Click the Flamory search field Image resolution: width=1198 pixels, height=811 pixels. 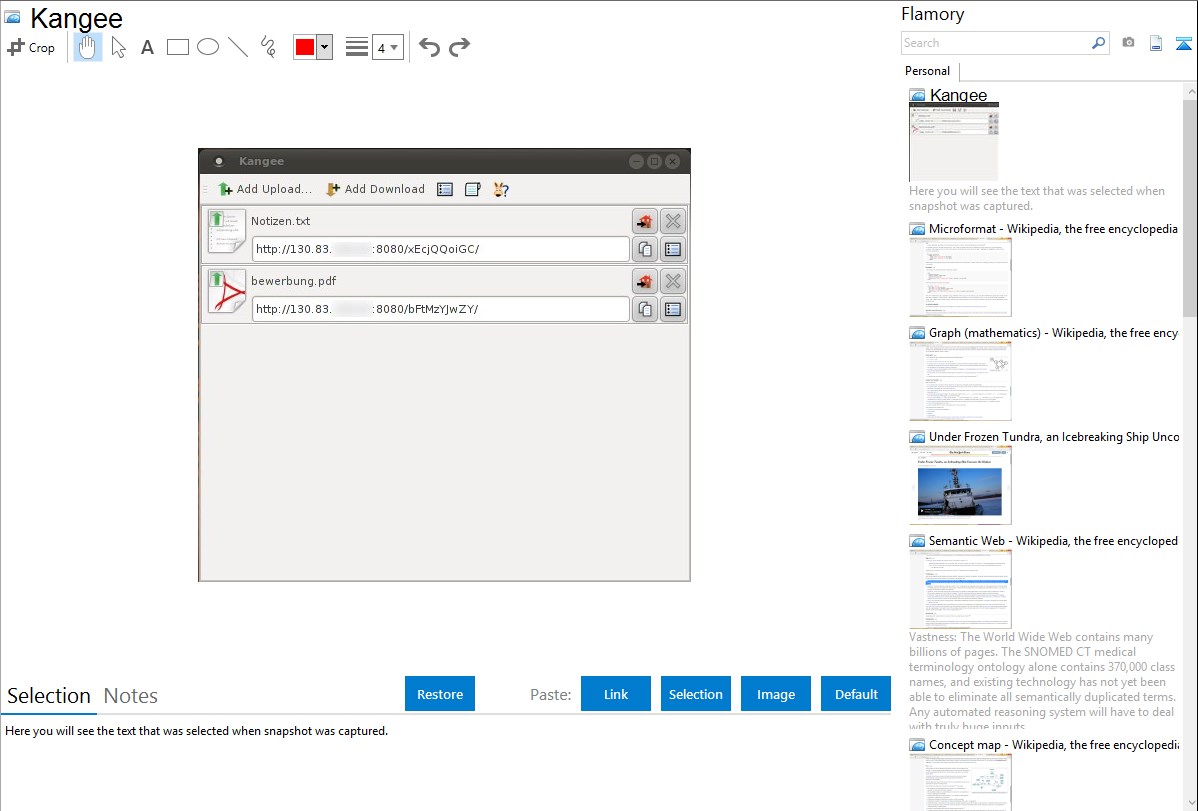click(x=996, y=43)
